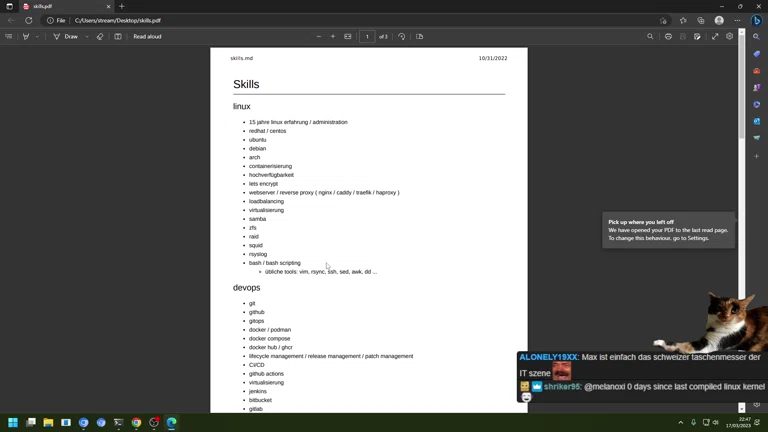The width and height of the screenshot is (768, 432).
Task: Open a new browser tab
Action: [122, 6]
